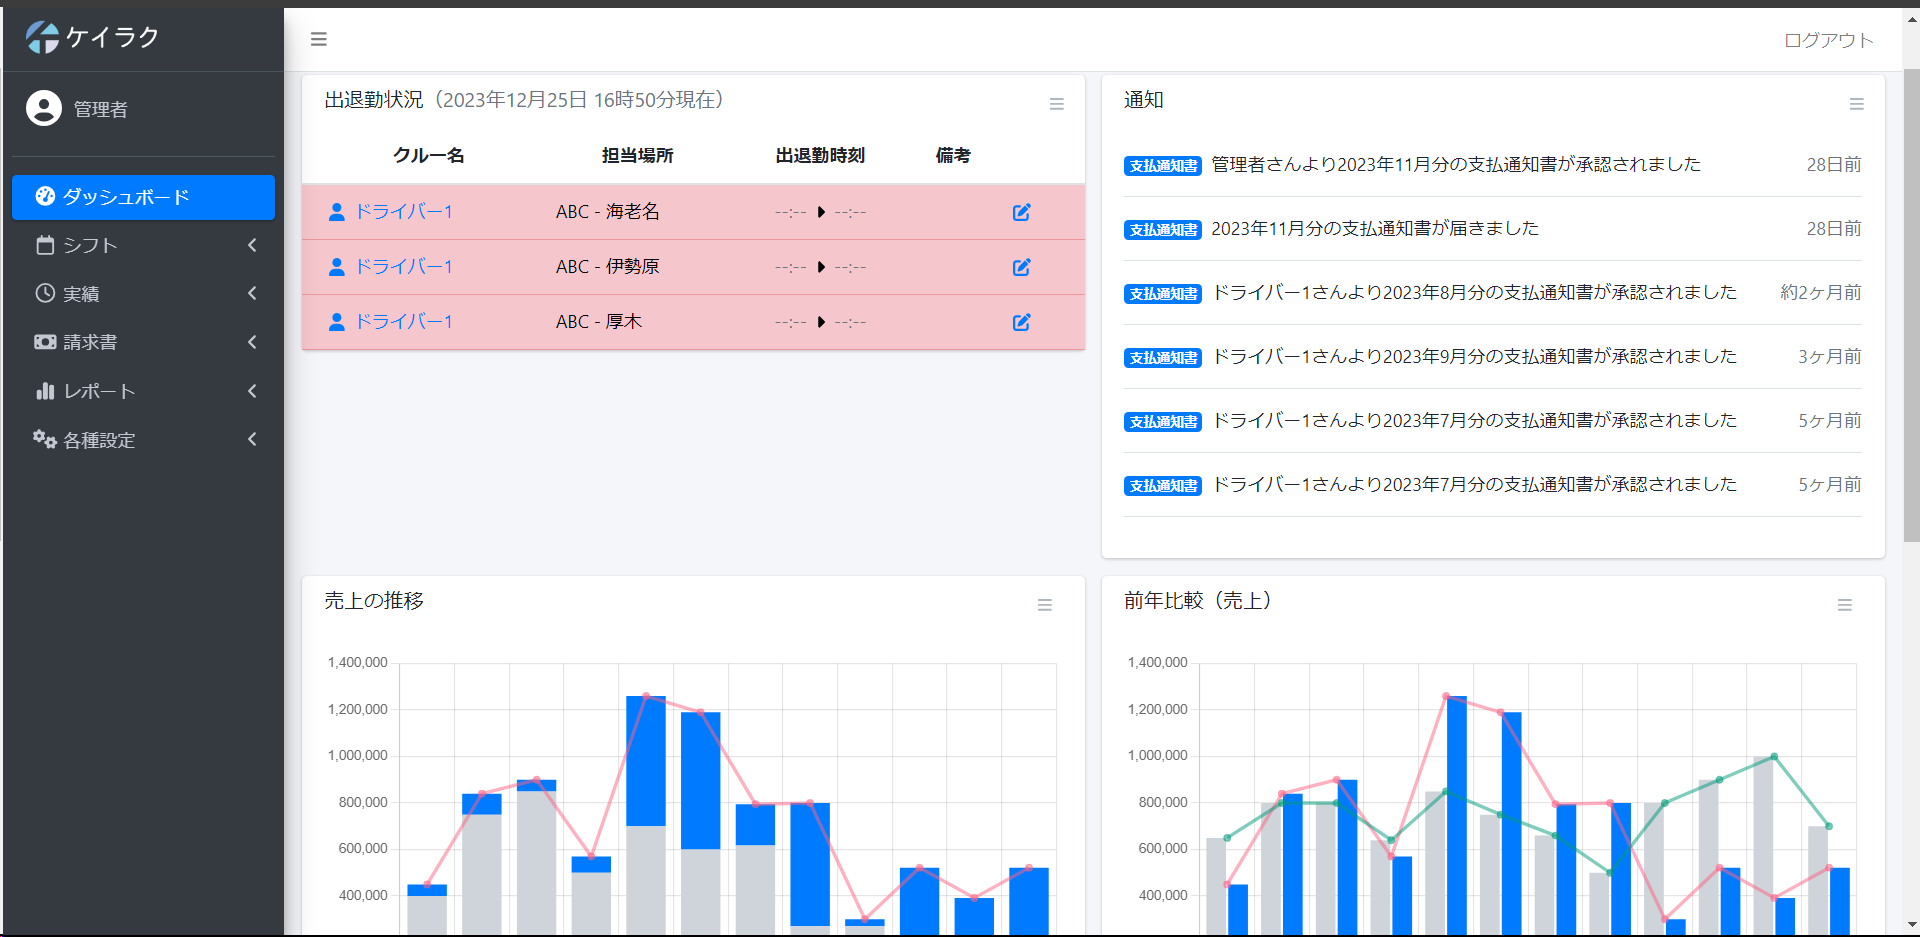Click the 各種設定 gears icon
The height and width of the screenshot is (937, 1920).
[x=45, y=439]
